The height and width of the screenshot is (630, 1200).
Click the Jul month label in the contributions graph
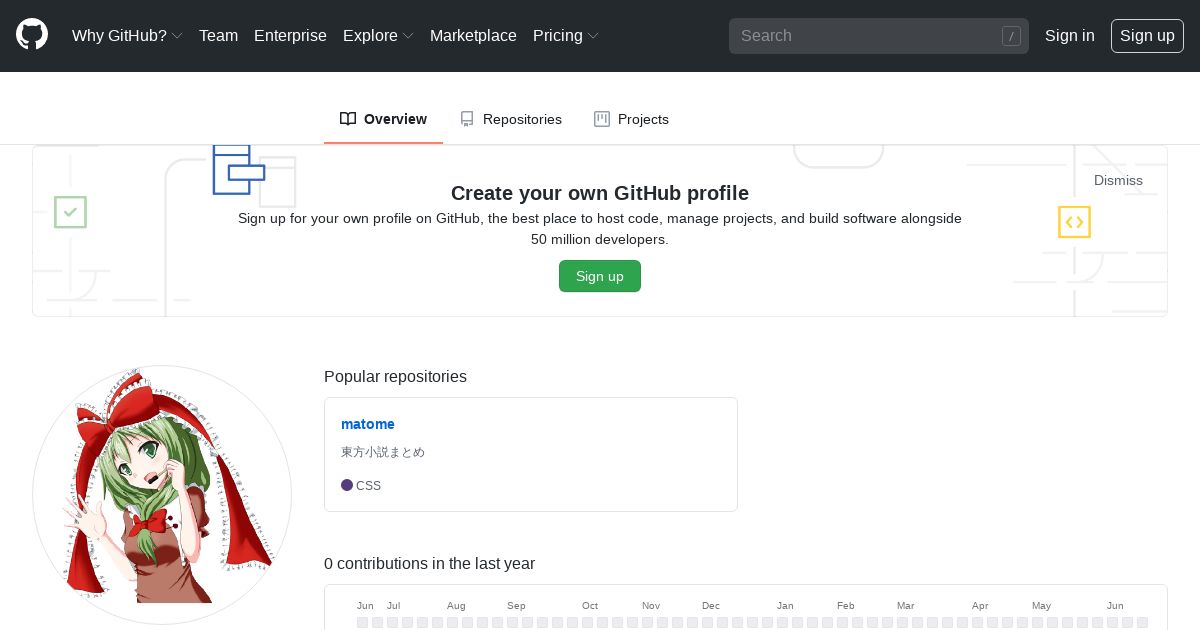(394, 606)
